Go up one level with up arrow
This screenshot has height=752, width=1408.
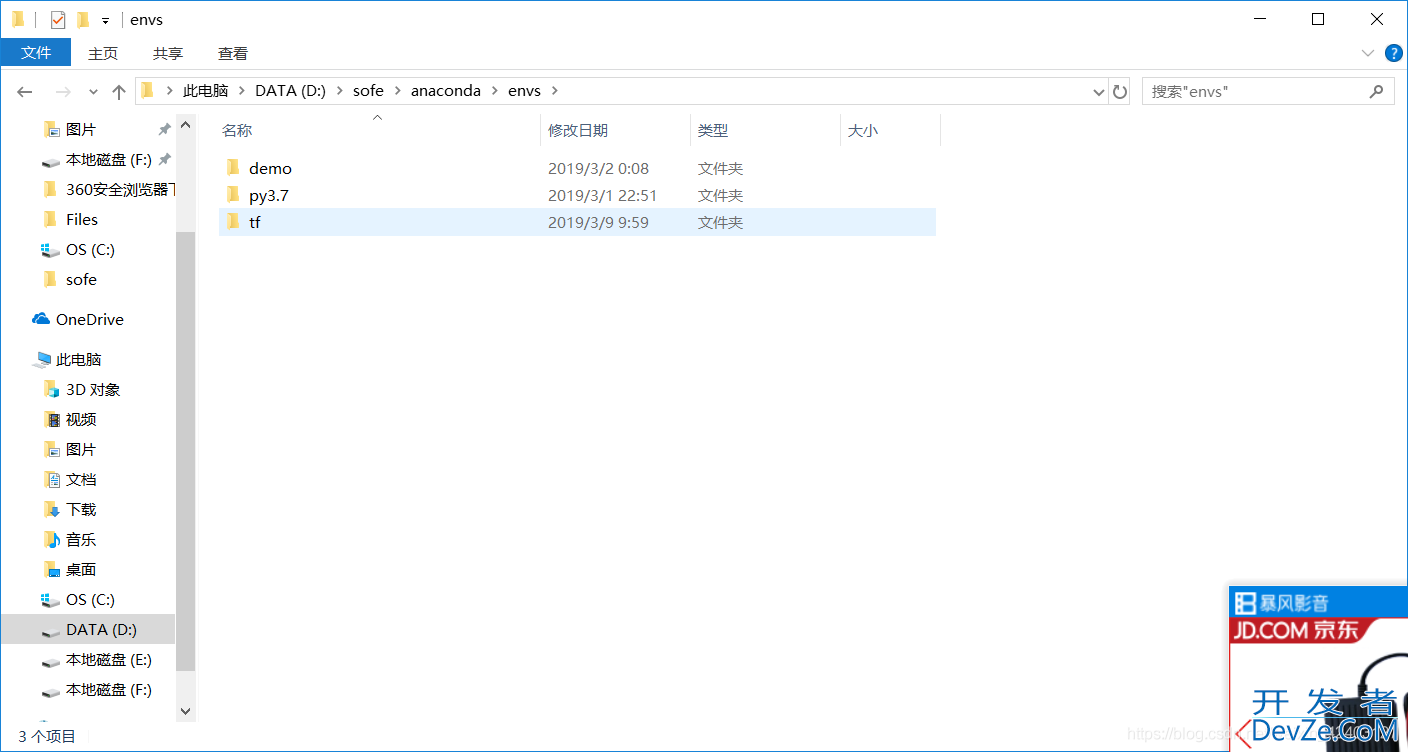tap(119, 91)
